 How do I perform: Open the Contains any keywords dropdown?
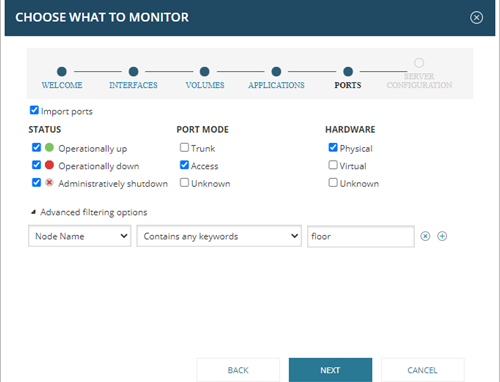(219, 236)
